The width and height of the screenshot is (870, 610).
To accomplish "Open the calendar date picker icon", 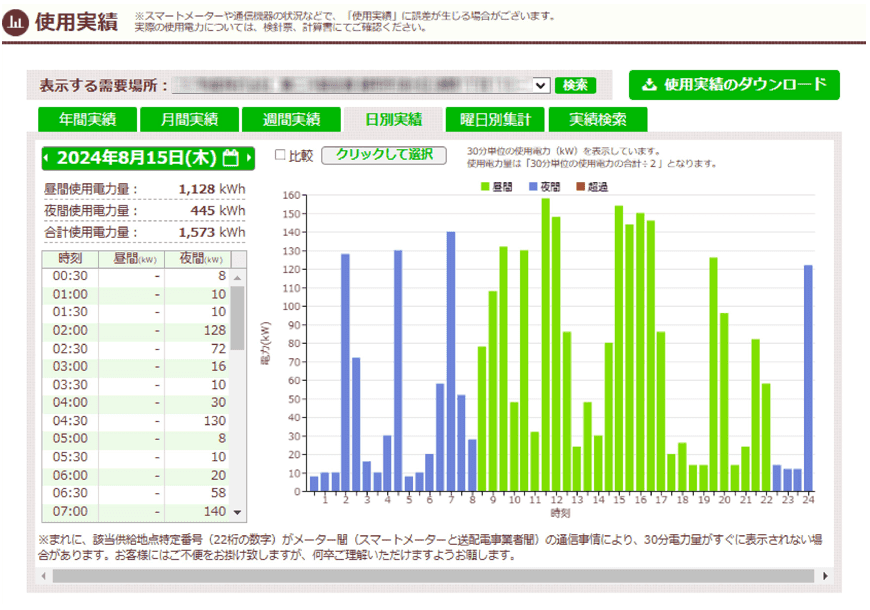I will pyautogui.click(x=230, y=158).
